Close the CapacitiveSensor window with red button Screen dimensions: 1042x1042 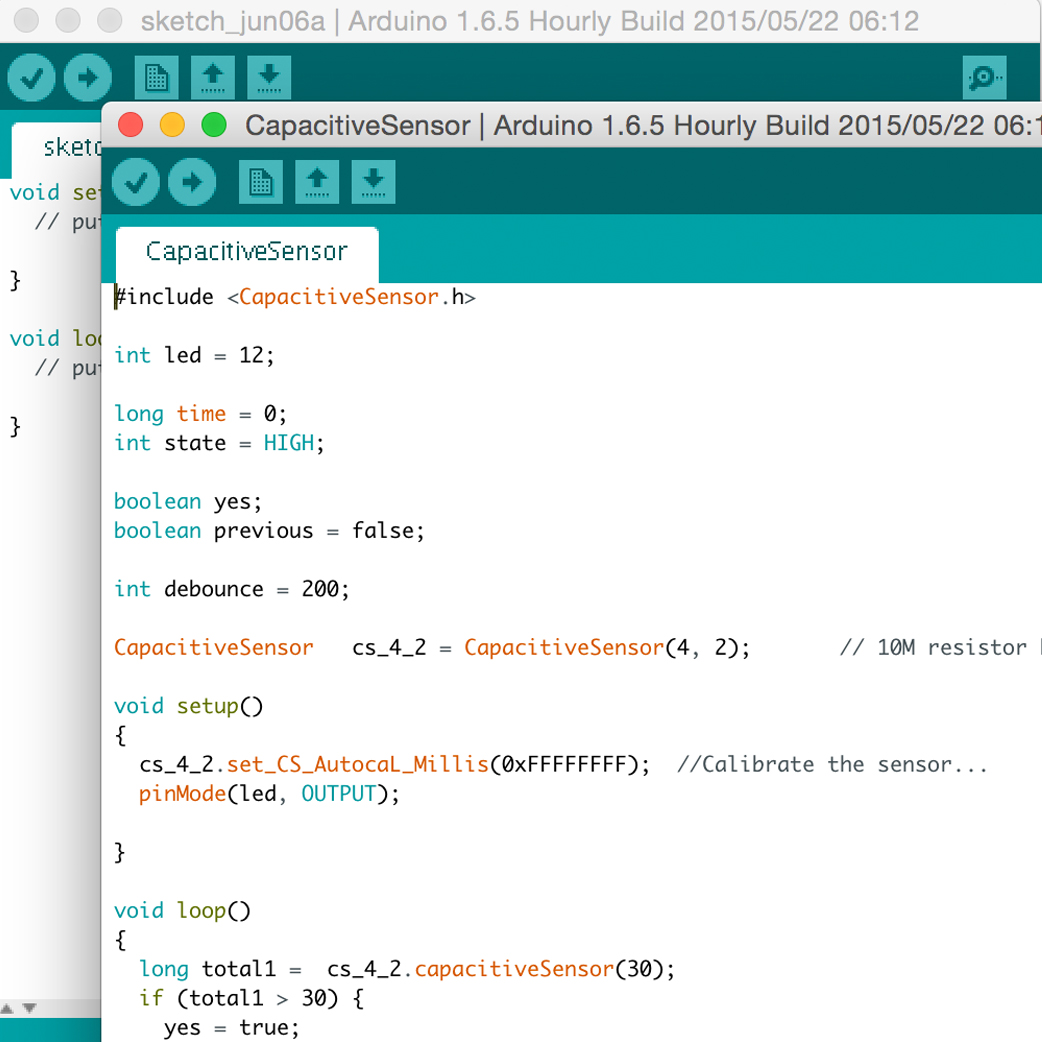(130, 125)
